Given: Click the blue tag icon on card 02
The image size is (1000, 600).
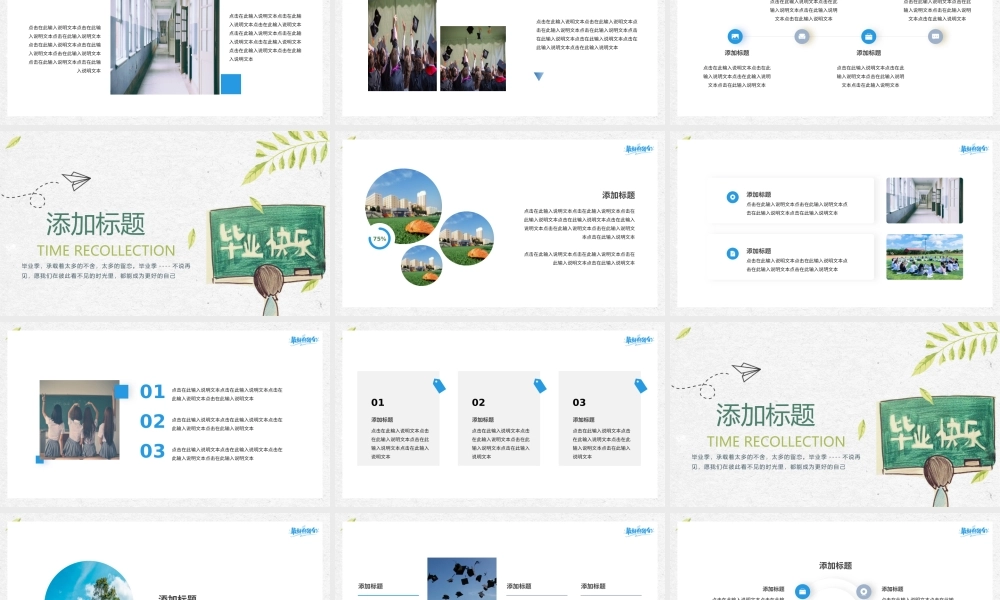Looking at the screenshot, I should (x=540, y=385).
